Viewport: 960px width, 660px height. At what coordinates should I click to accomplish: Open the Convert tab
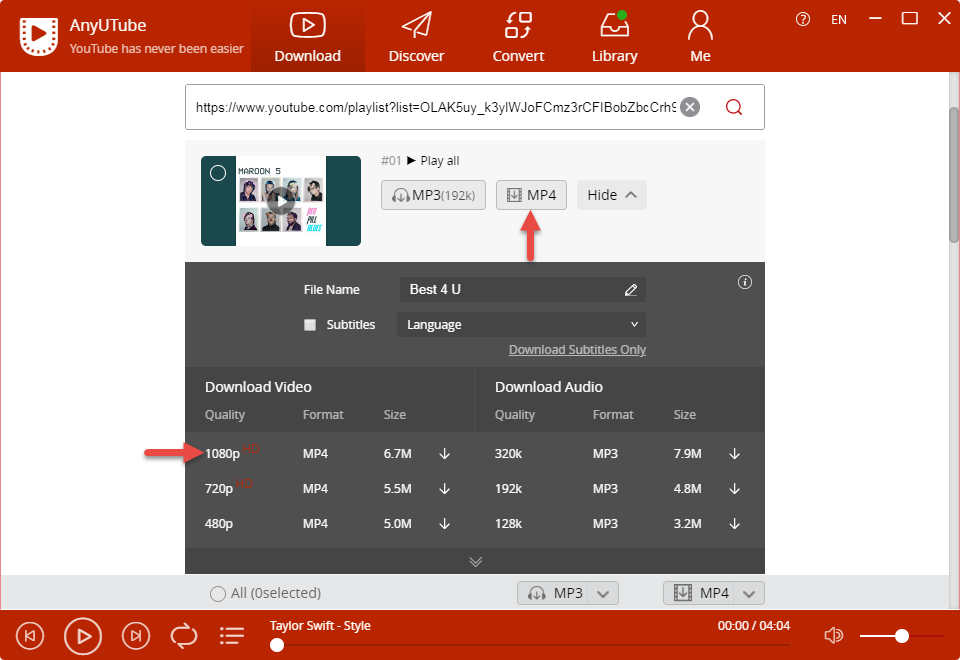tap(518, 37)
